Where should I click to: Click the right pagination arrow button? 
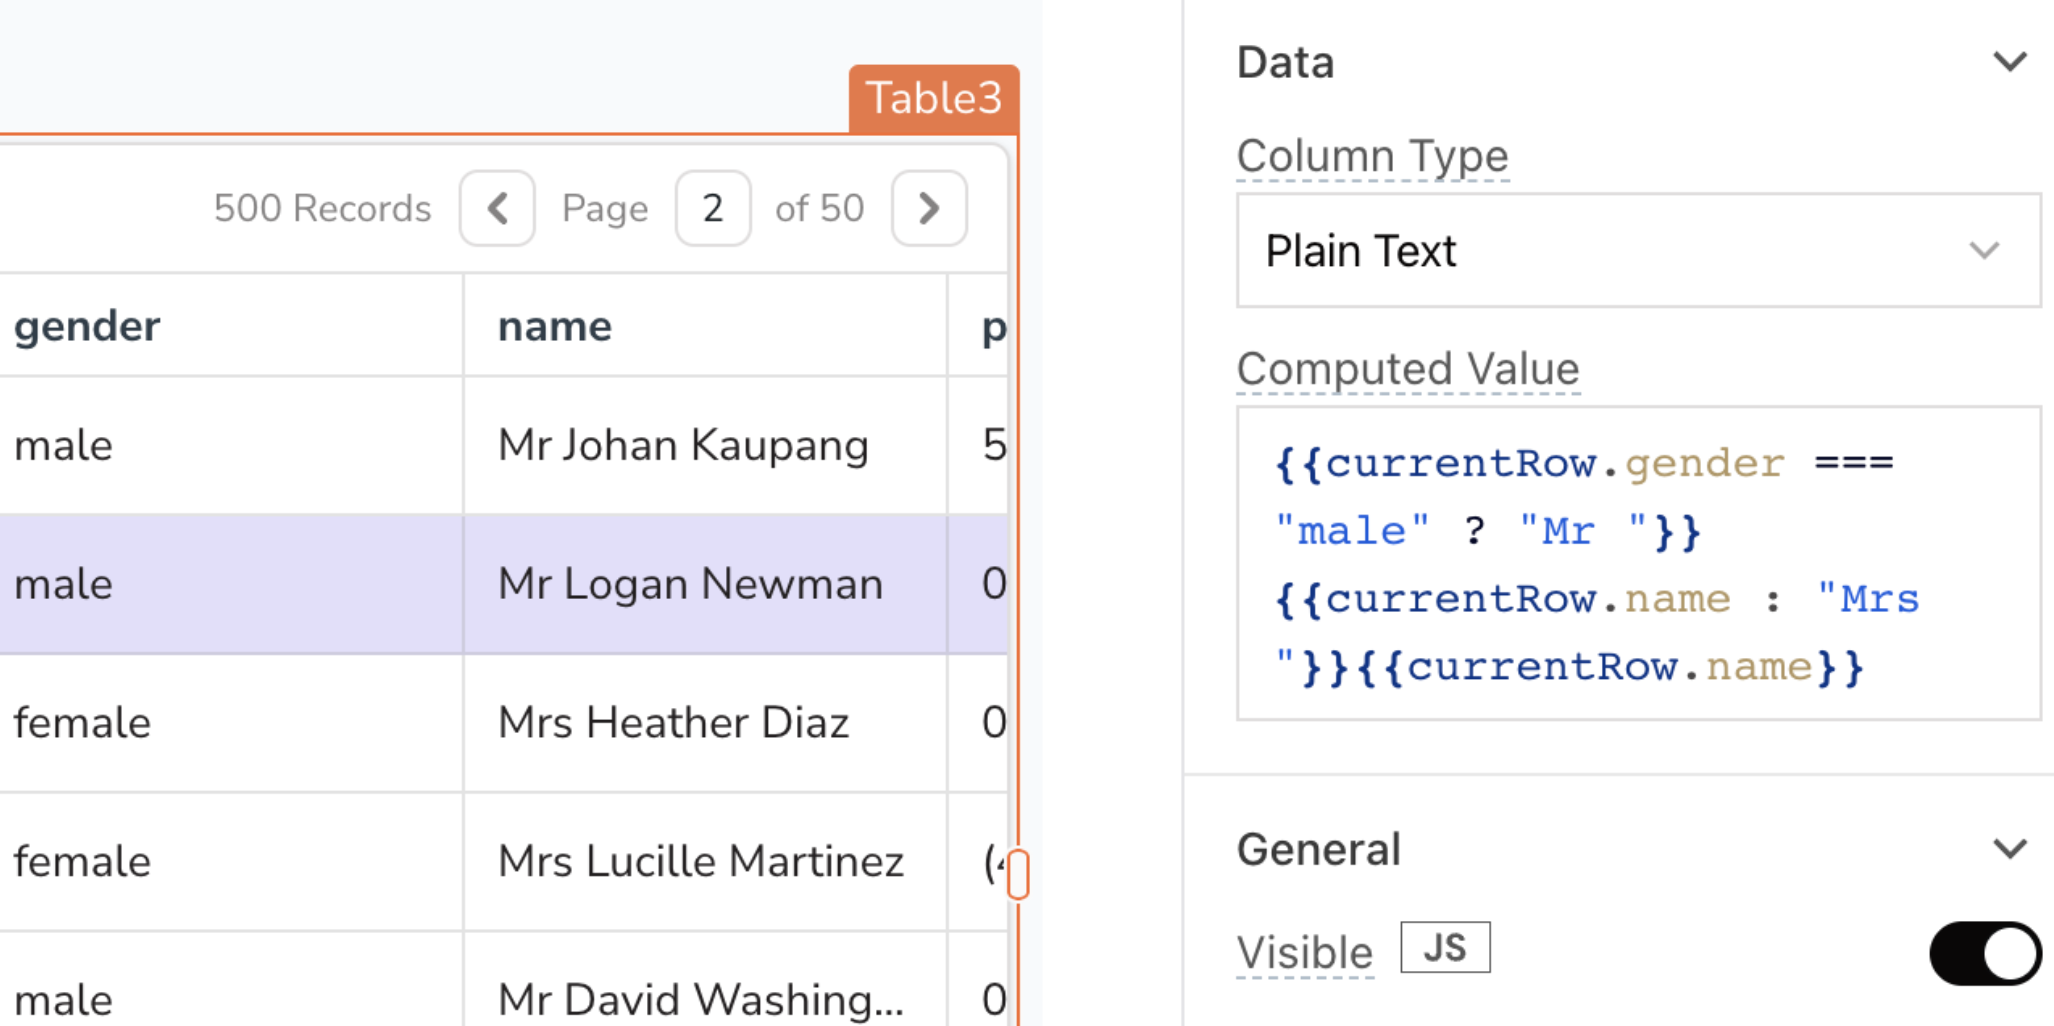(x=928, y=208)
